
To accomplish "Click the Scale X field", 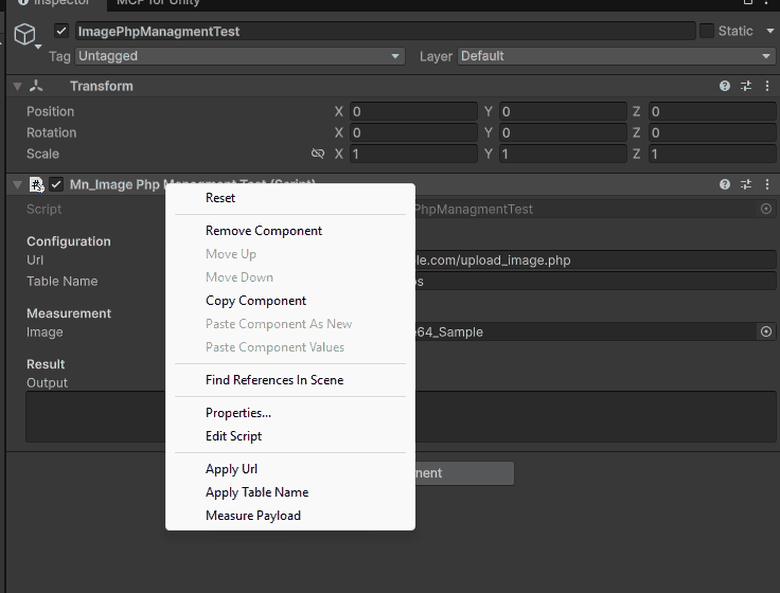I will click(413, 154).
